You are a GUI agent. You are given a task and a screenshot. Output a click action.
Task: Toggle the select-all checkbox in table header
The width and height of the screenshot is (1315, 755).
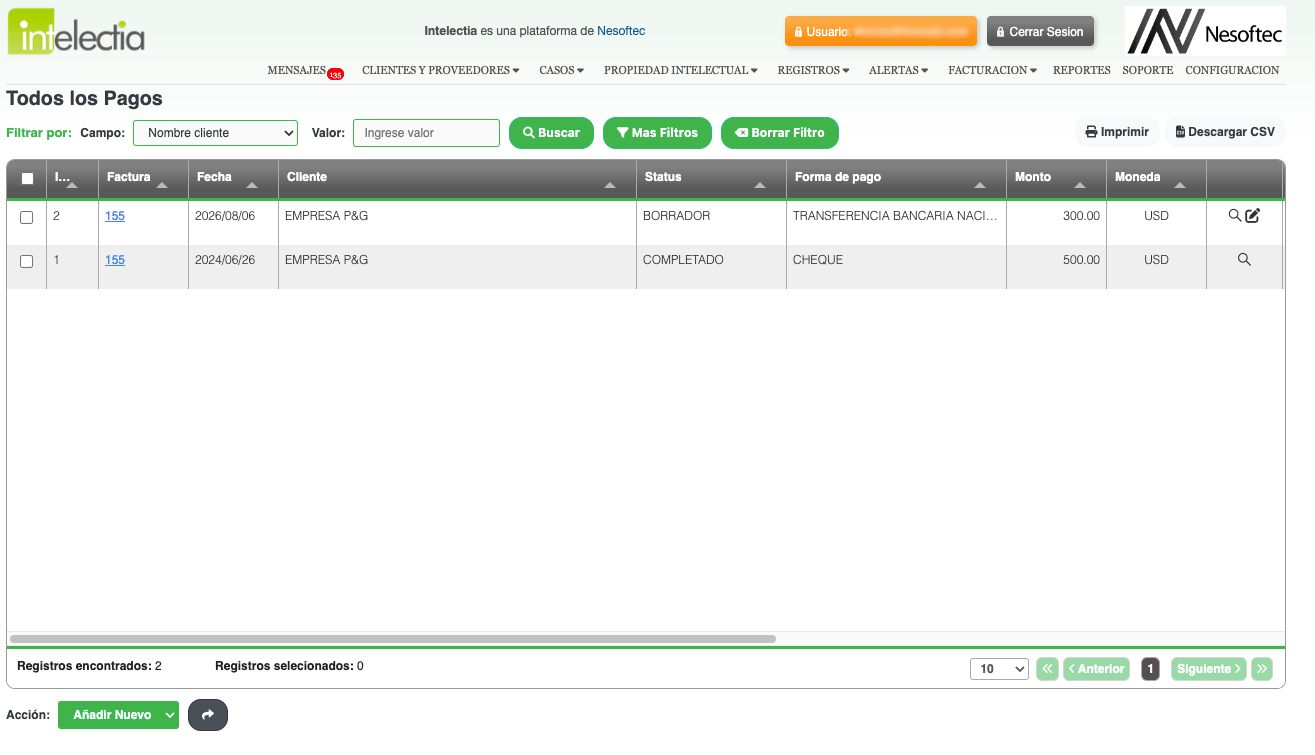(27, 178)
